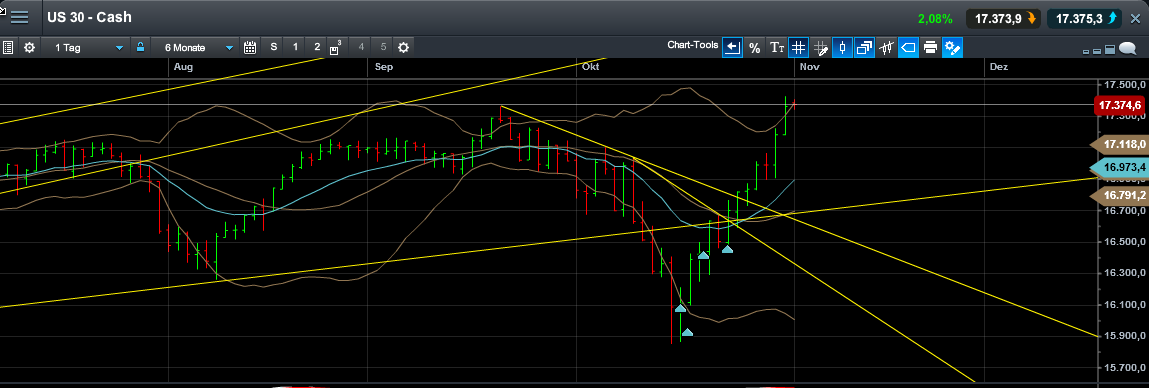
Task: Switch to percent scale tool
Action: (754, 48)
